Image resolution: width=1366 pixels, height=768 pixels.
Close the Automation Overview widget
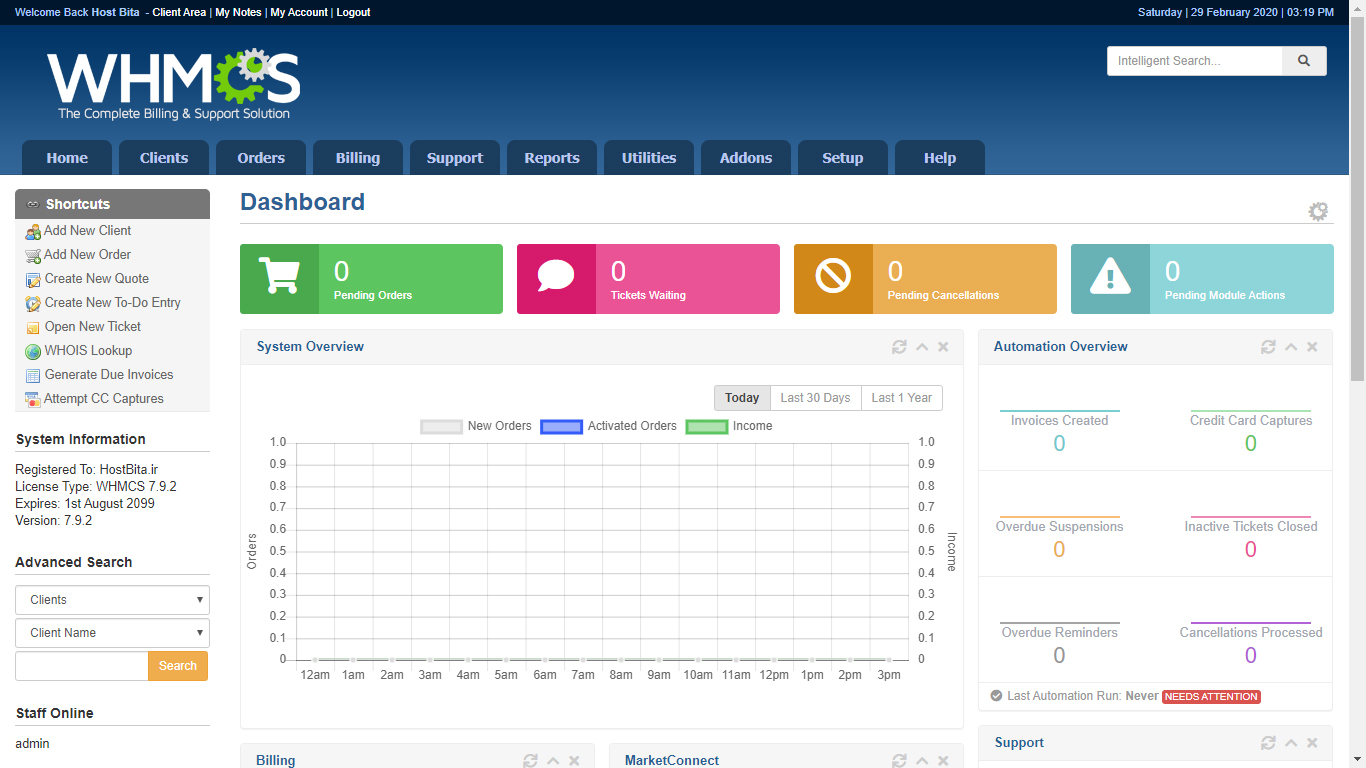click(x=1312, y=347)
